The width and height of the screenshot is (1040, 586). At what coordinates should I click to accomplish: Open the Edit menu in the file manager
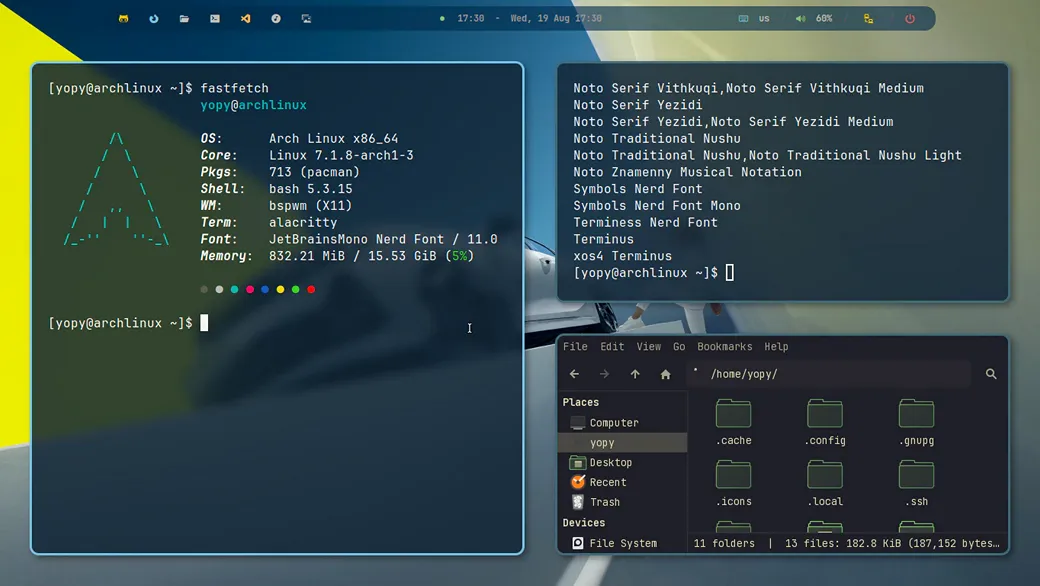click(x=612, y=347)
